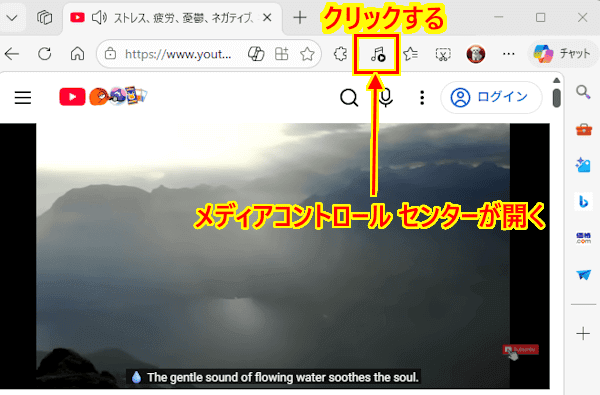Open the YouTube search magnifier
This screenshot has width=600, height=395.
[x=349, y=98]
